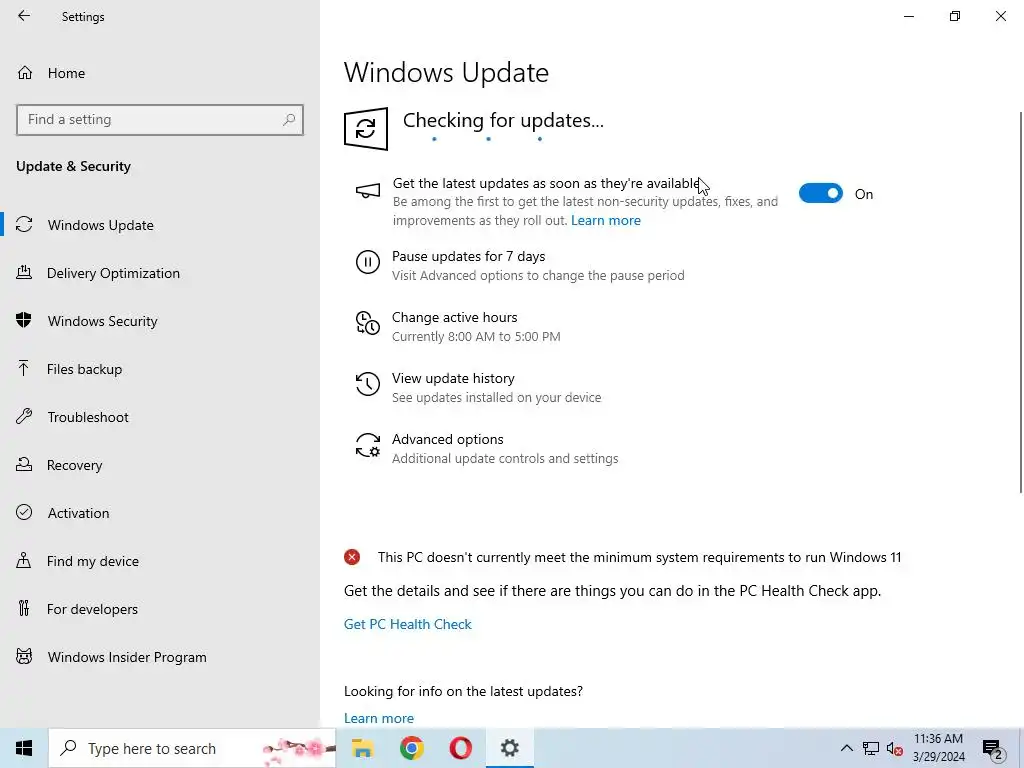
Task: Click Learn more link about latest updates
Action: [x=605, y=220]
